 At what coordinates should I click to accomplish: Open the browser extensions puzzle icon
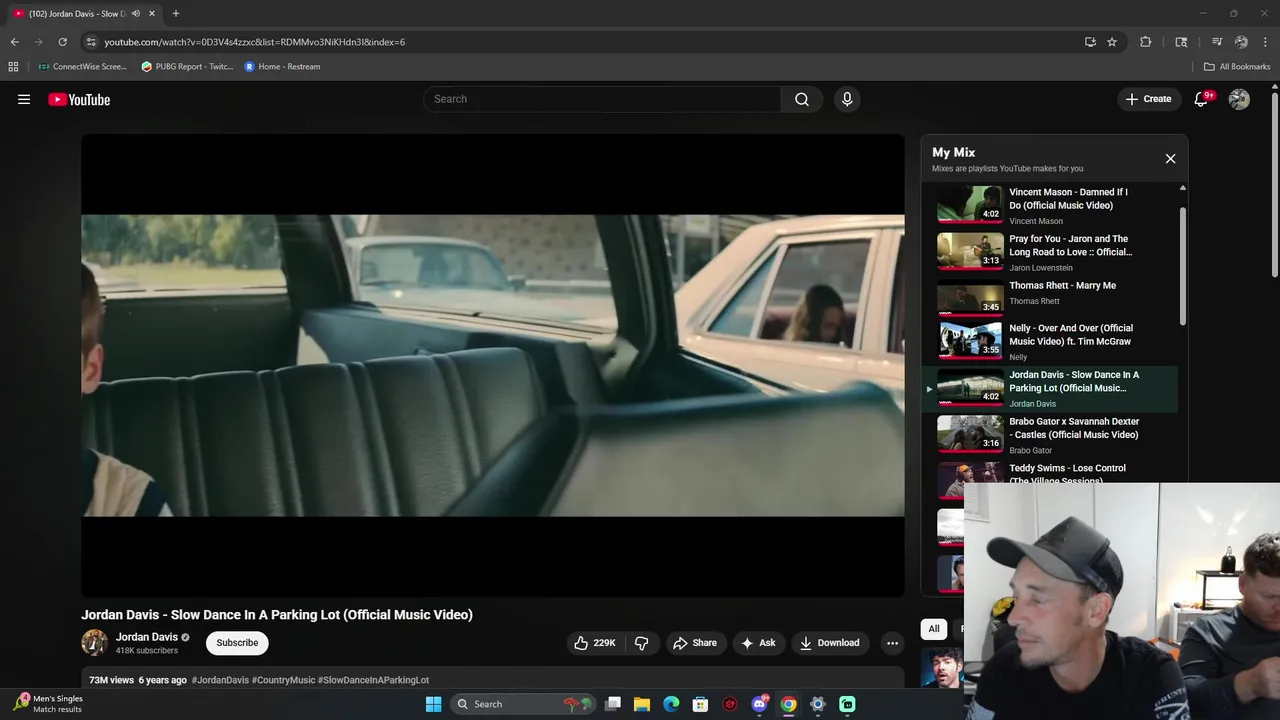point(1146,42)
